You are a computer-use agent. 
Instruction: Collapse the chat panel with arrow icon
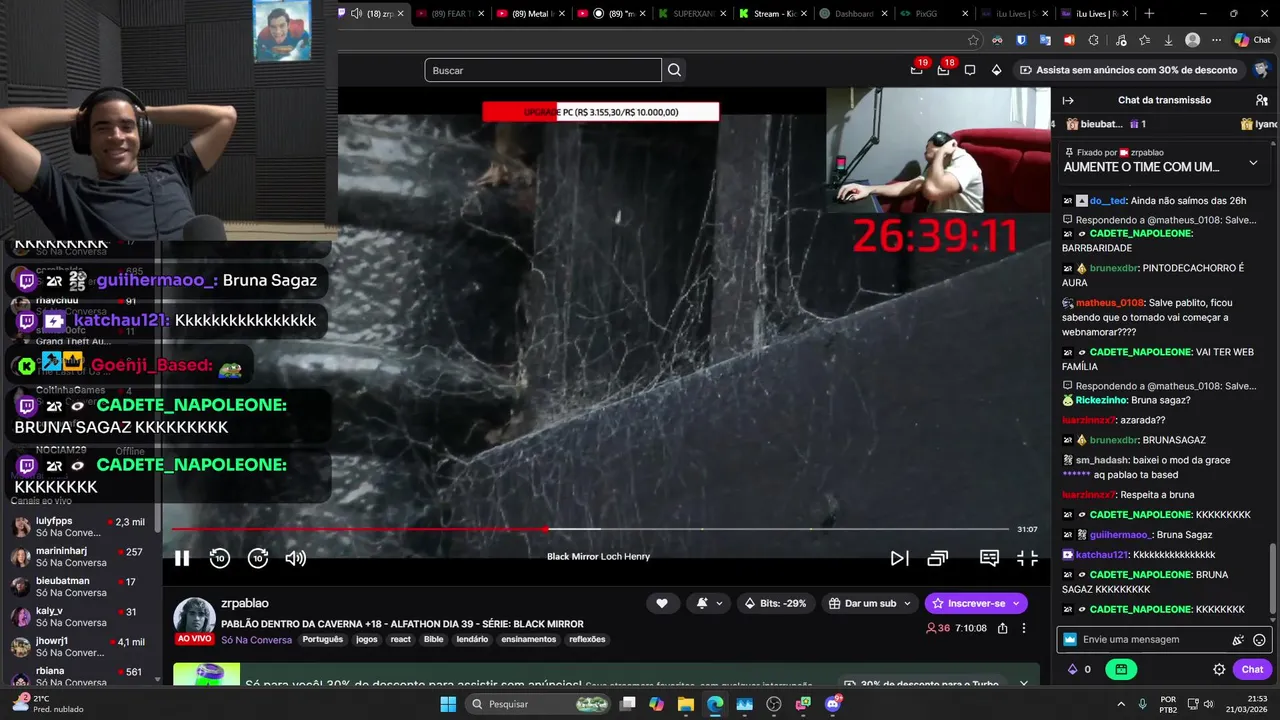click(x=1068, y=100)
